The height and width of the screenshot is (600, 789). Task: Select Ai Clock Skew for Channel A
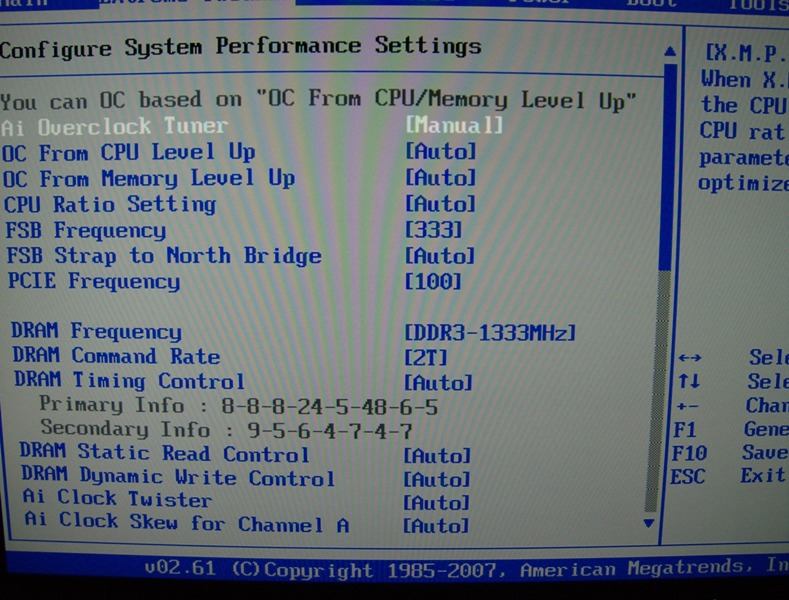click(187, 522)
